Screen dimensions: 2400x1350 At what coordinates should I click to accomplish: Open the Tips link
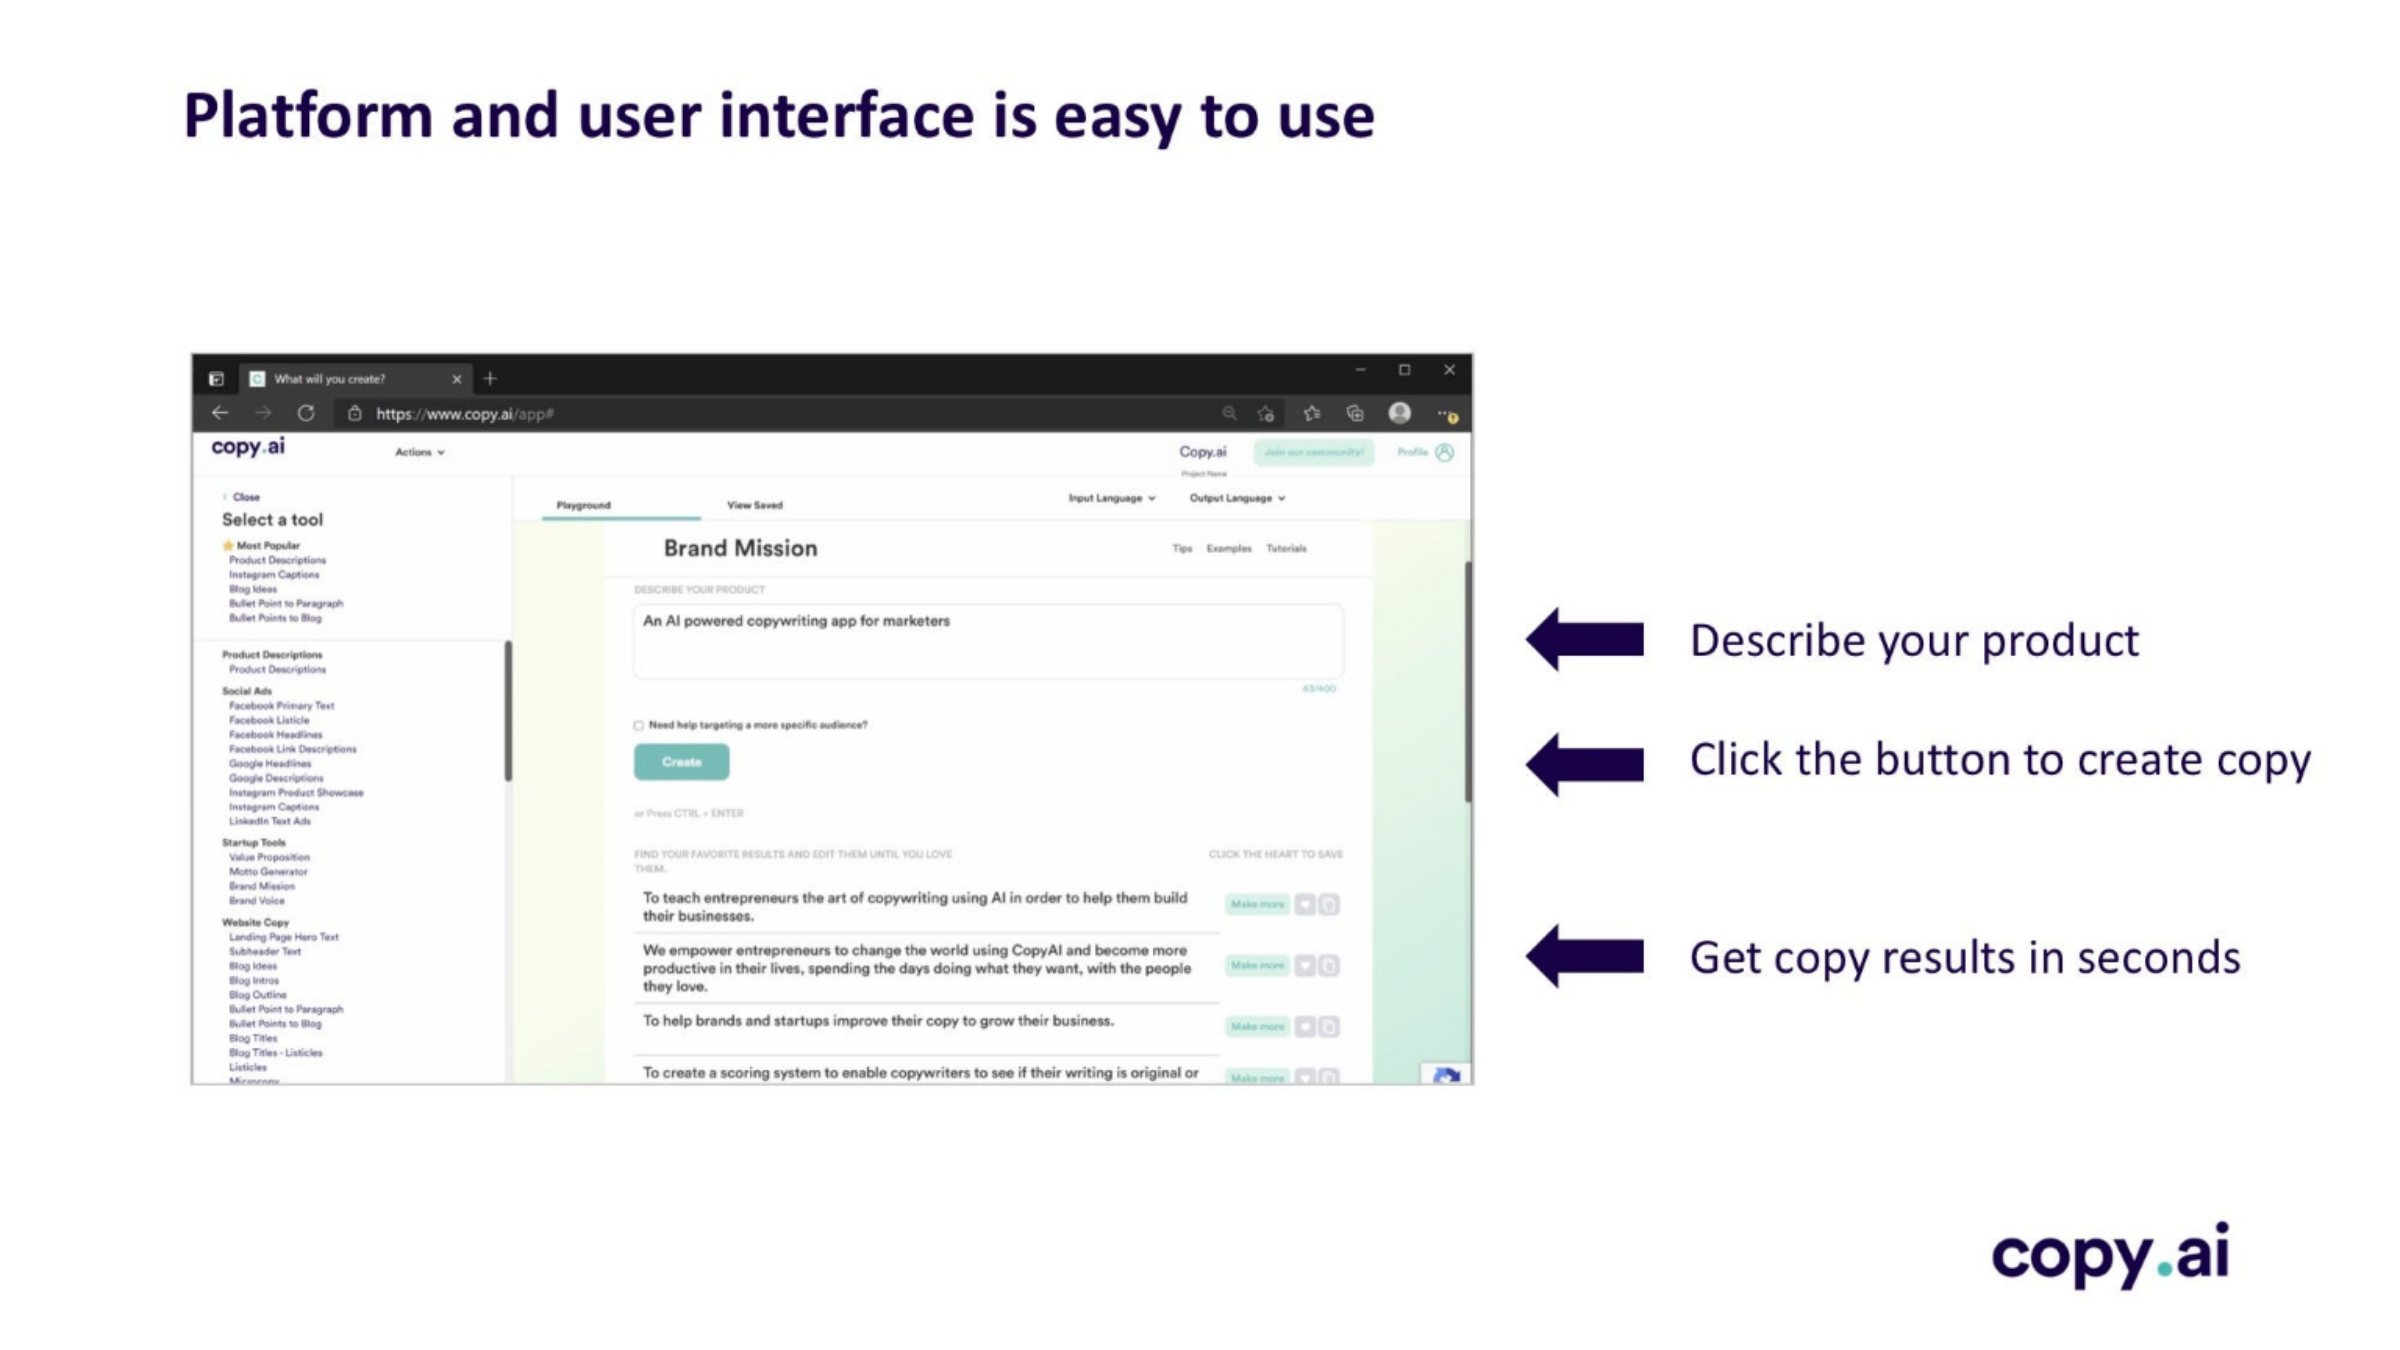click(x=1182, y=548)
